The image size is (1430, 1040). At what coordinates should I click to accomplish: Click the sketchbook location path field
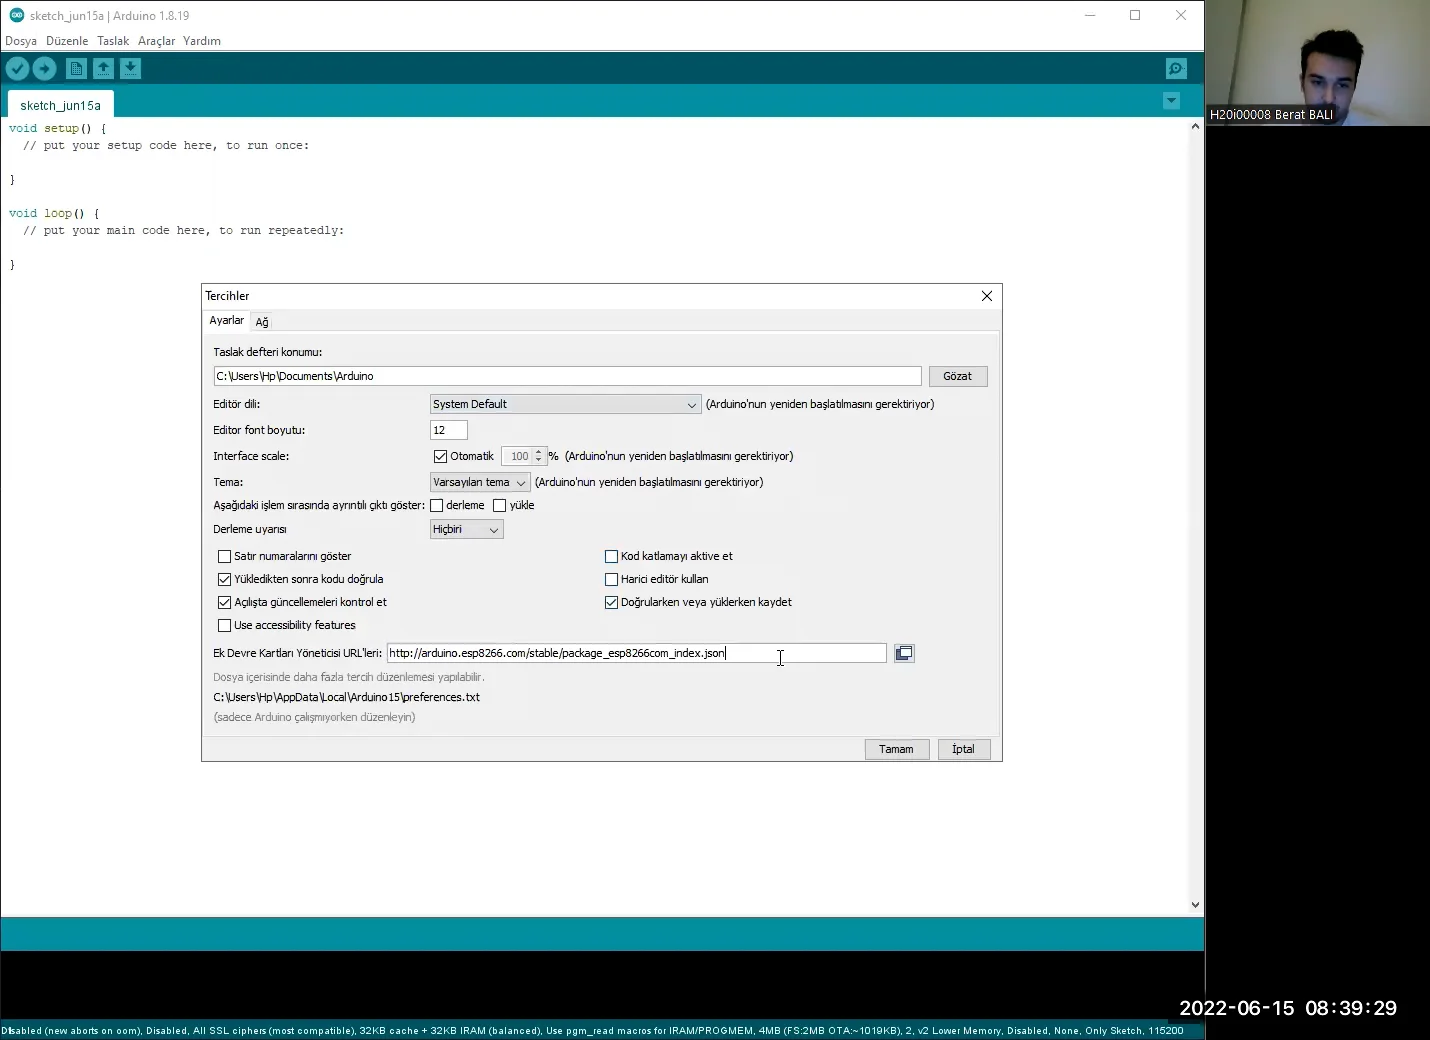pos(567,376)
